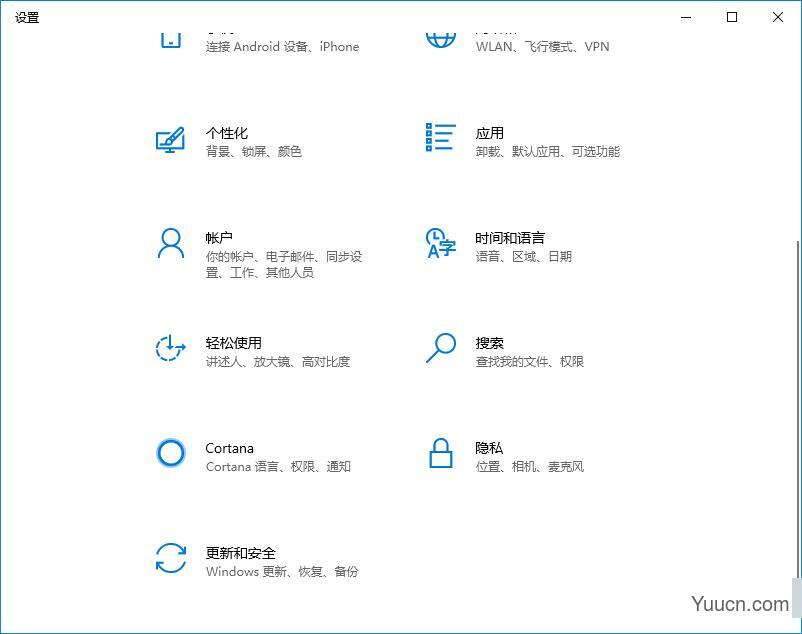Click the vertical scrollbar on the right
This screenshot has width=802, height=634.
pos(798,409)
